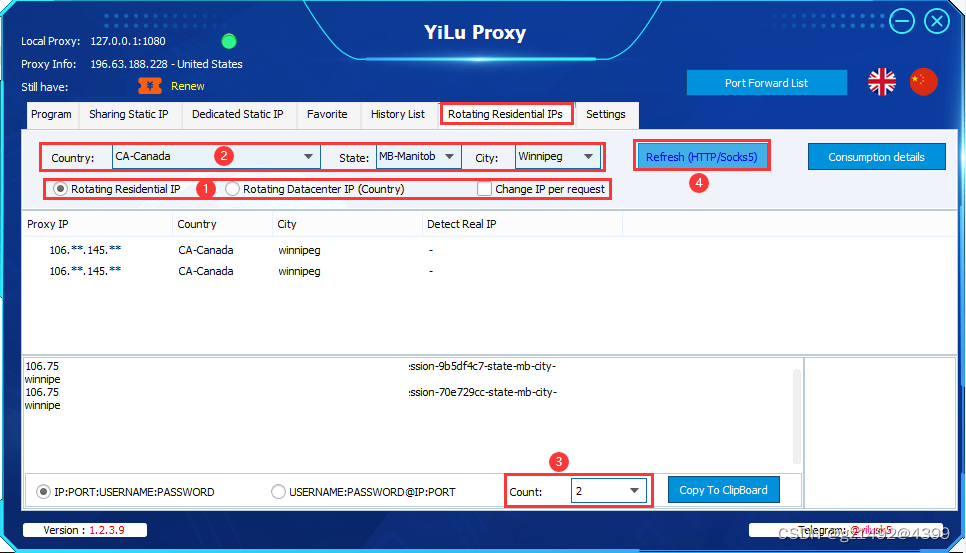Click the orange yen coupon icon
Viewport: 966px width, 553px height.
point(150,86)
